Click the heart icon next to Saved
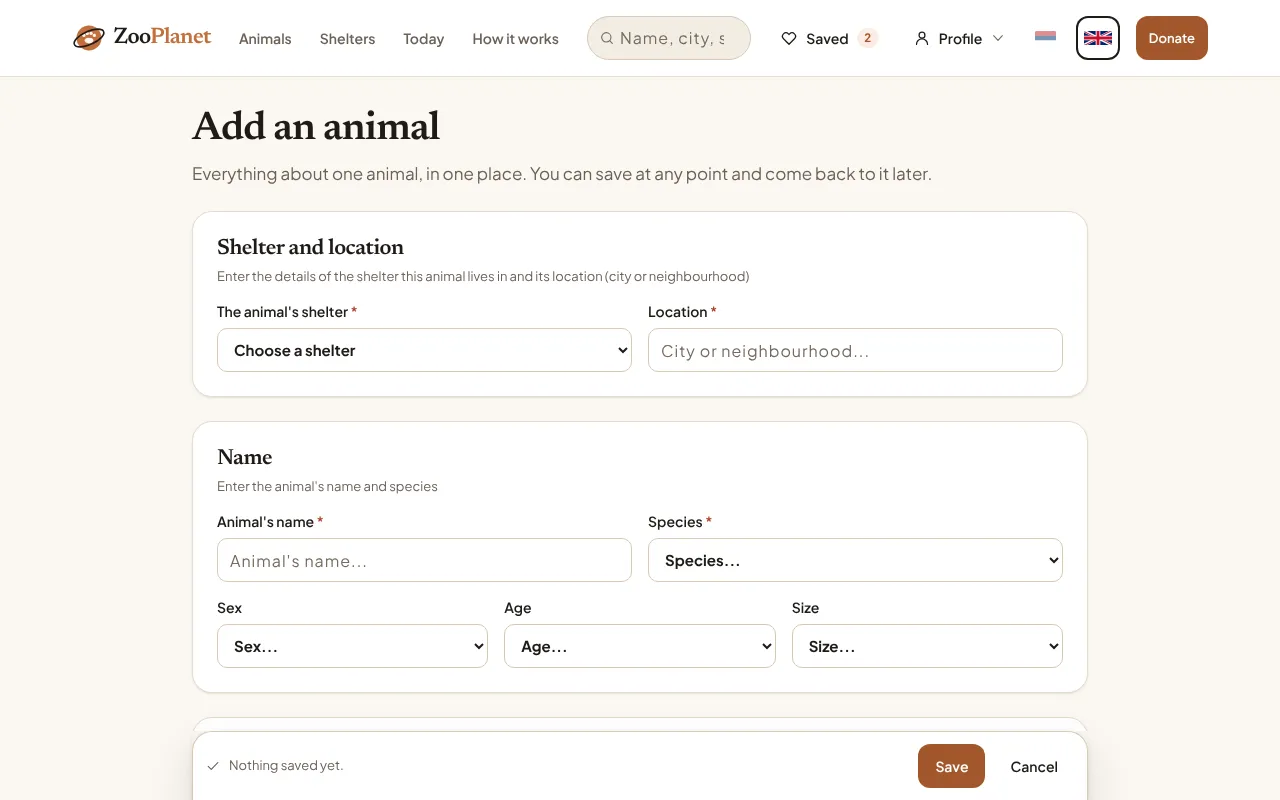 click(789, 38)
